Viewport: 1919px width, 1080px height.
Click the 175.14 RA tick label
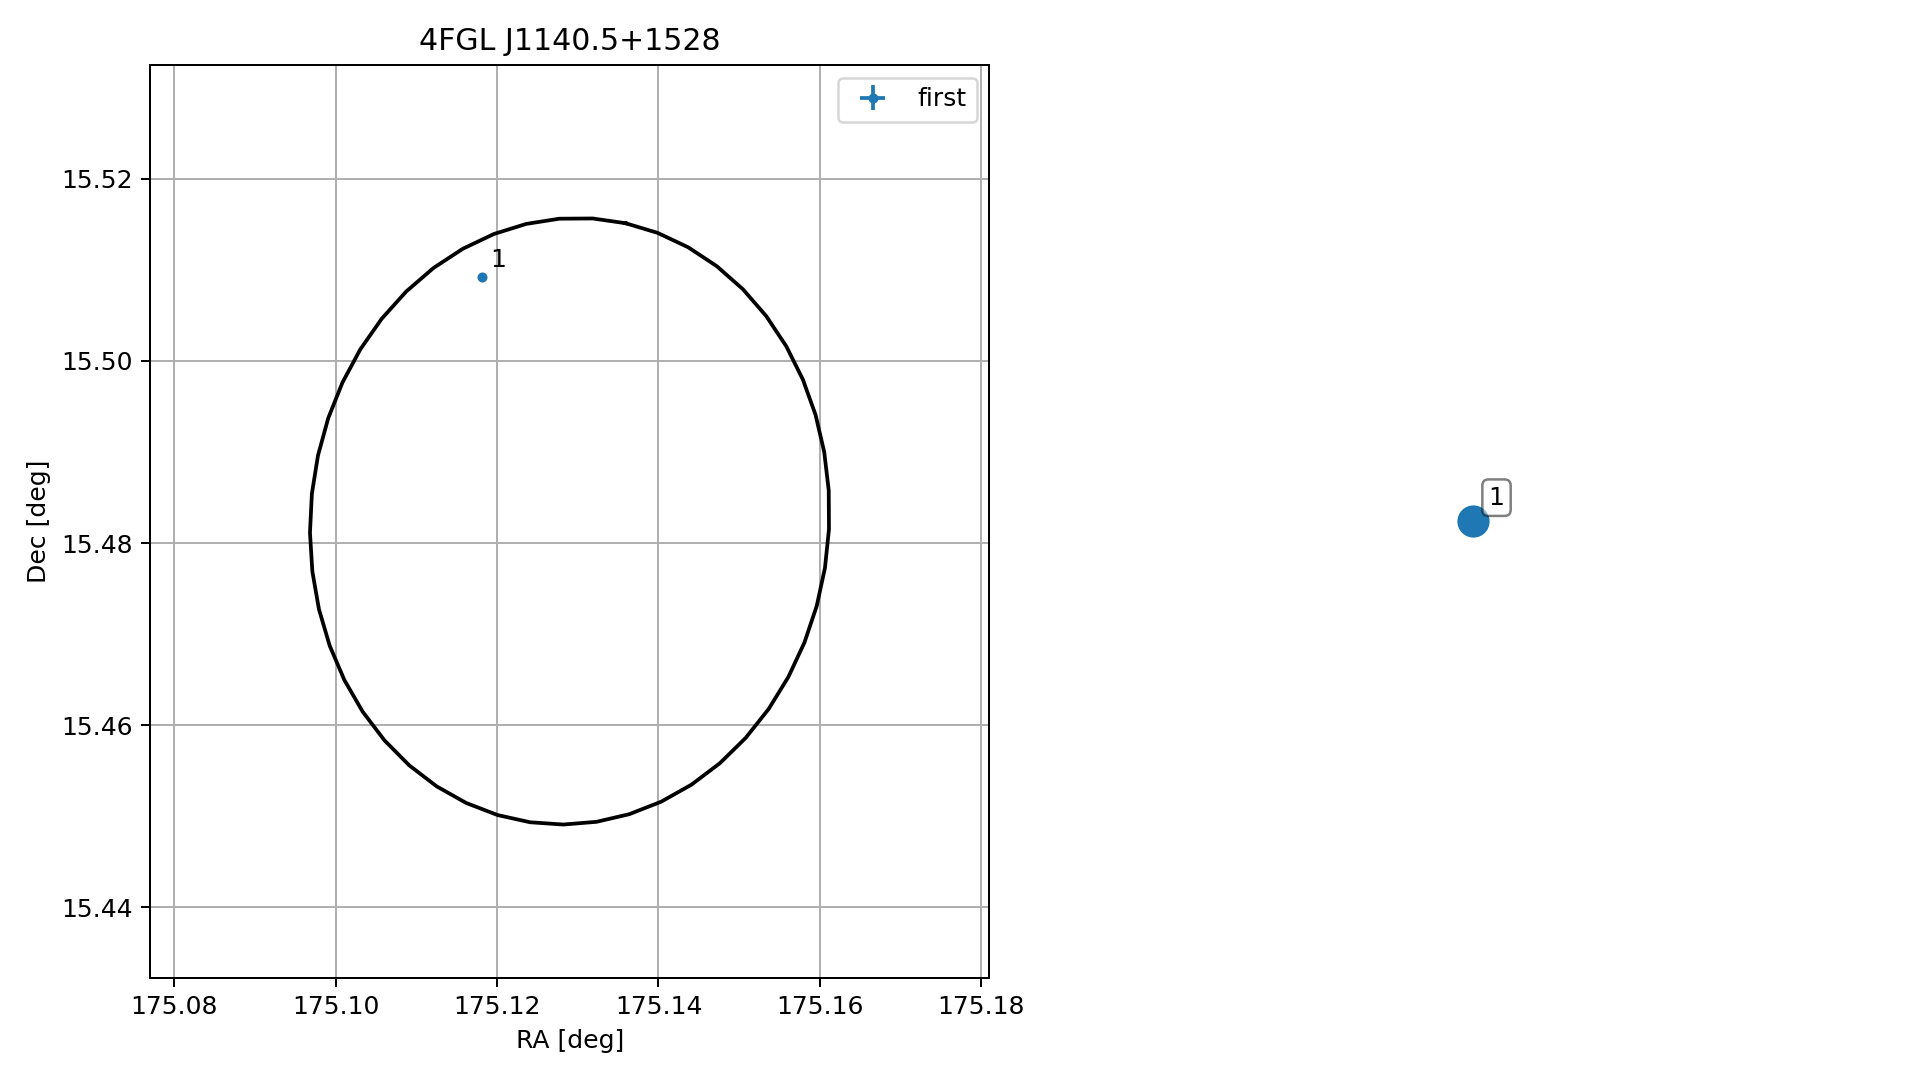coord(658,1006)
